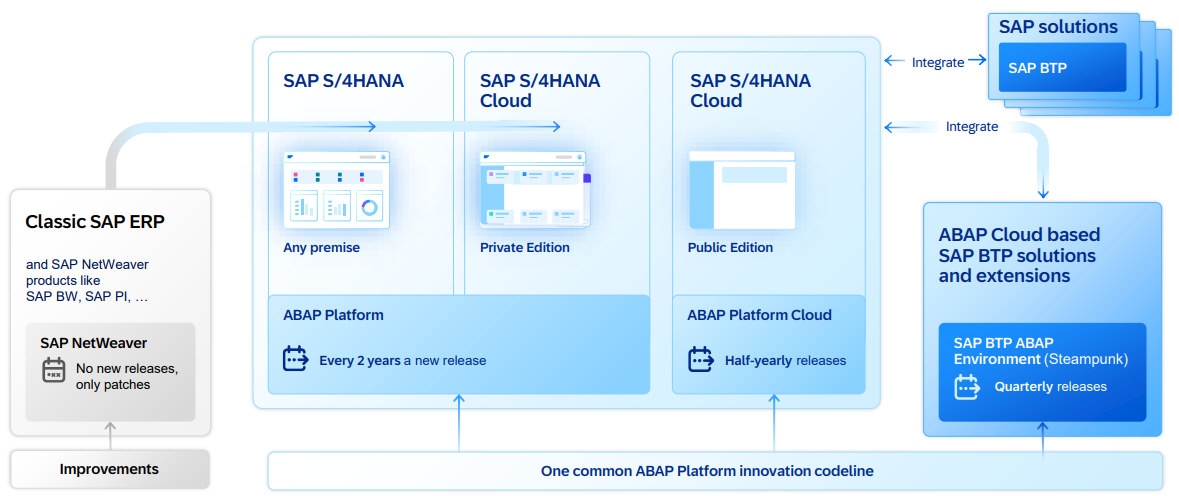Click the 'Any premise' label
This screenshot has height=496, width=1179.
pos(321,247)
